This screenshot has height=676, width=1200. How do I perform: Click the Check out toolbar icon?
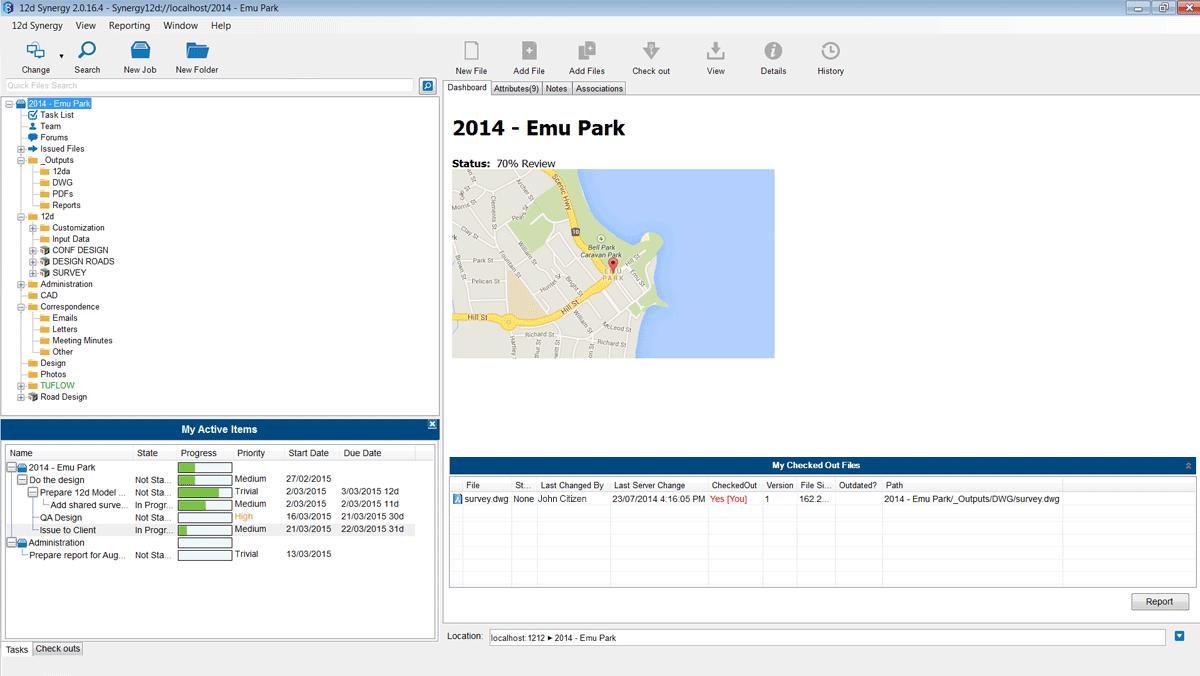coord(651,51)
